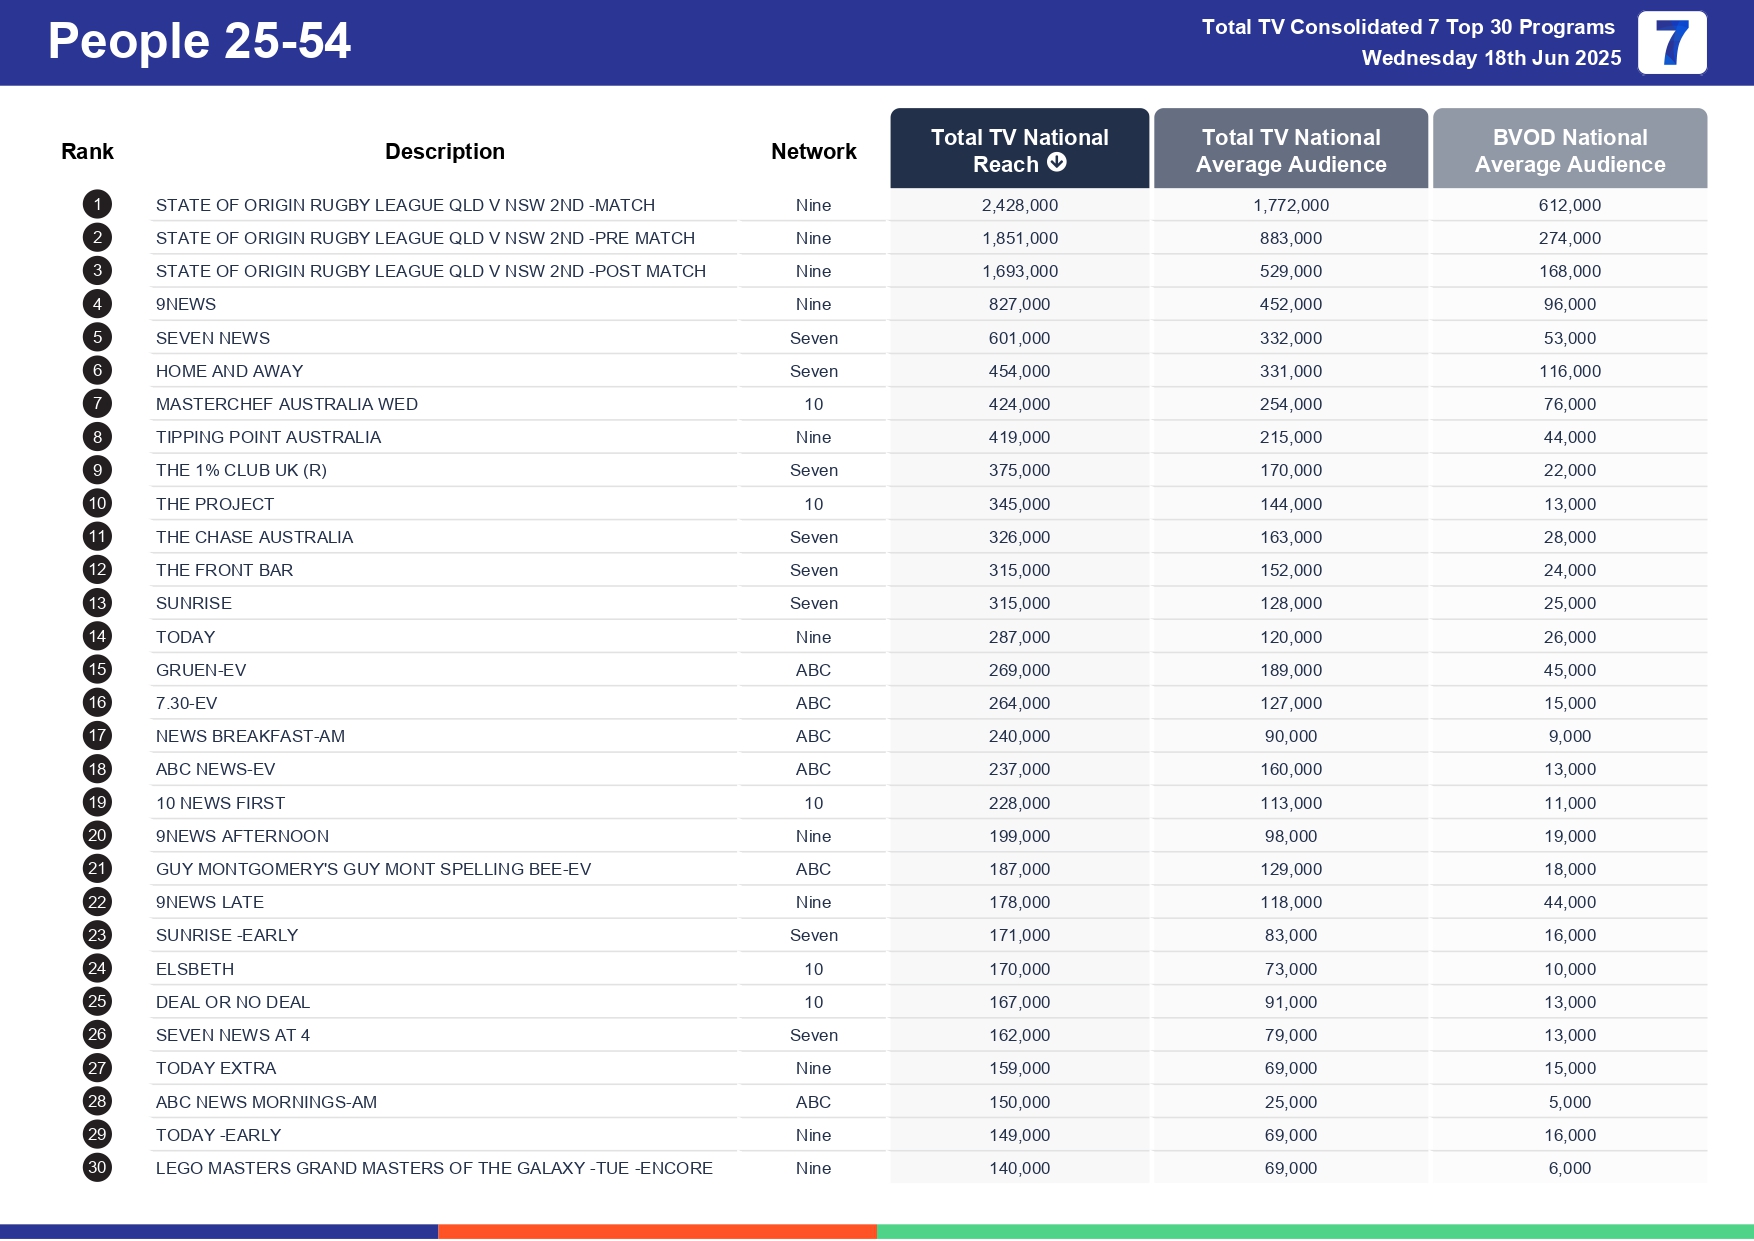Viewport: 1754px width, 1241px height.
Task: Select the rank 15 badge next to GRUEN-EV
Action: point(96,669)
